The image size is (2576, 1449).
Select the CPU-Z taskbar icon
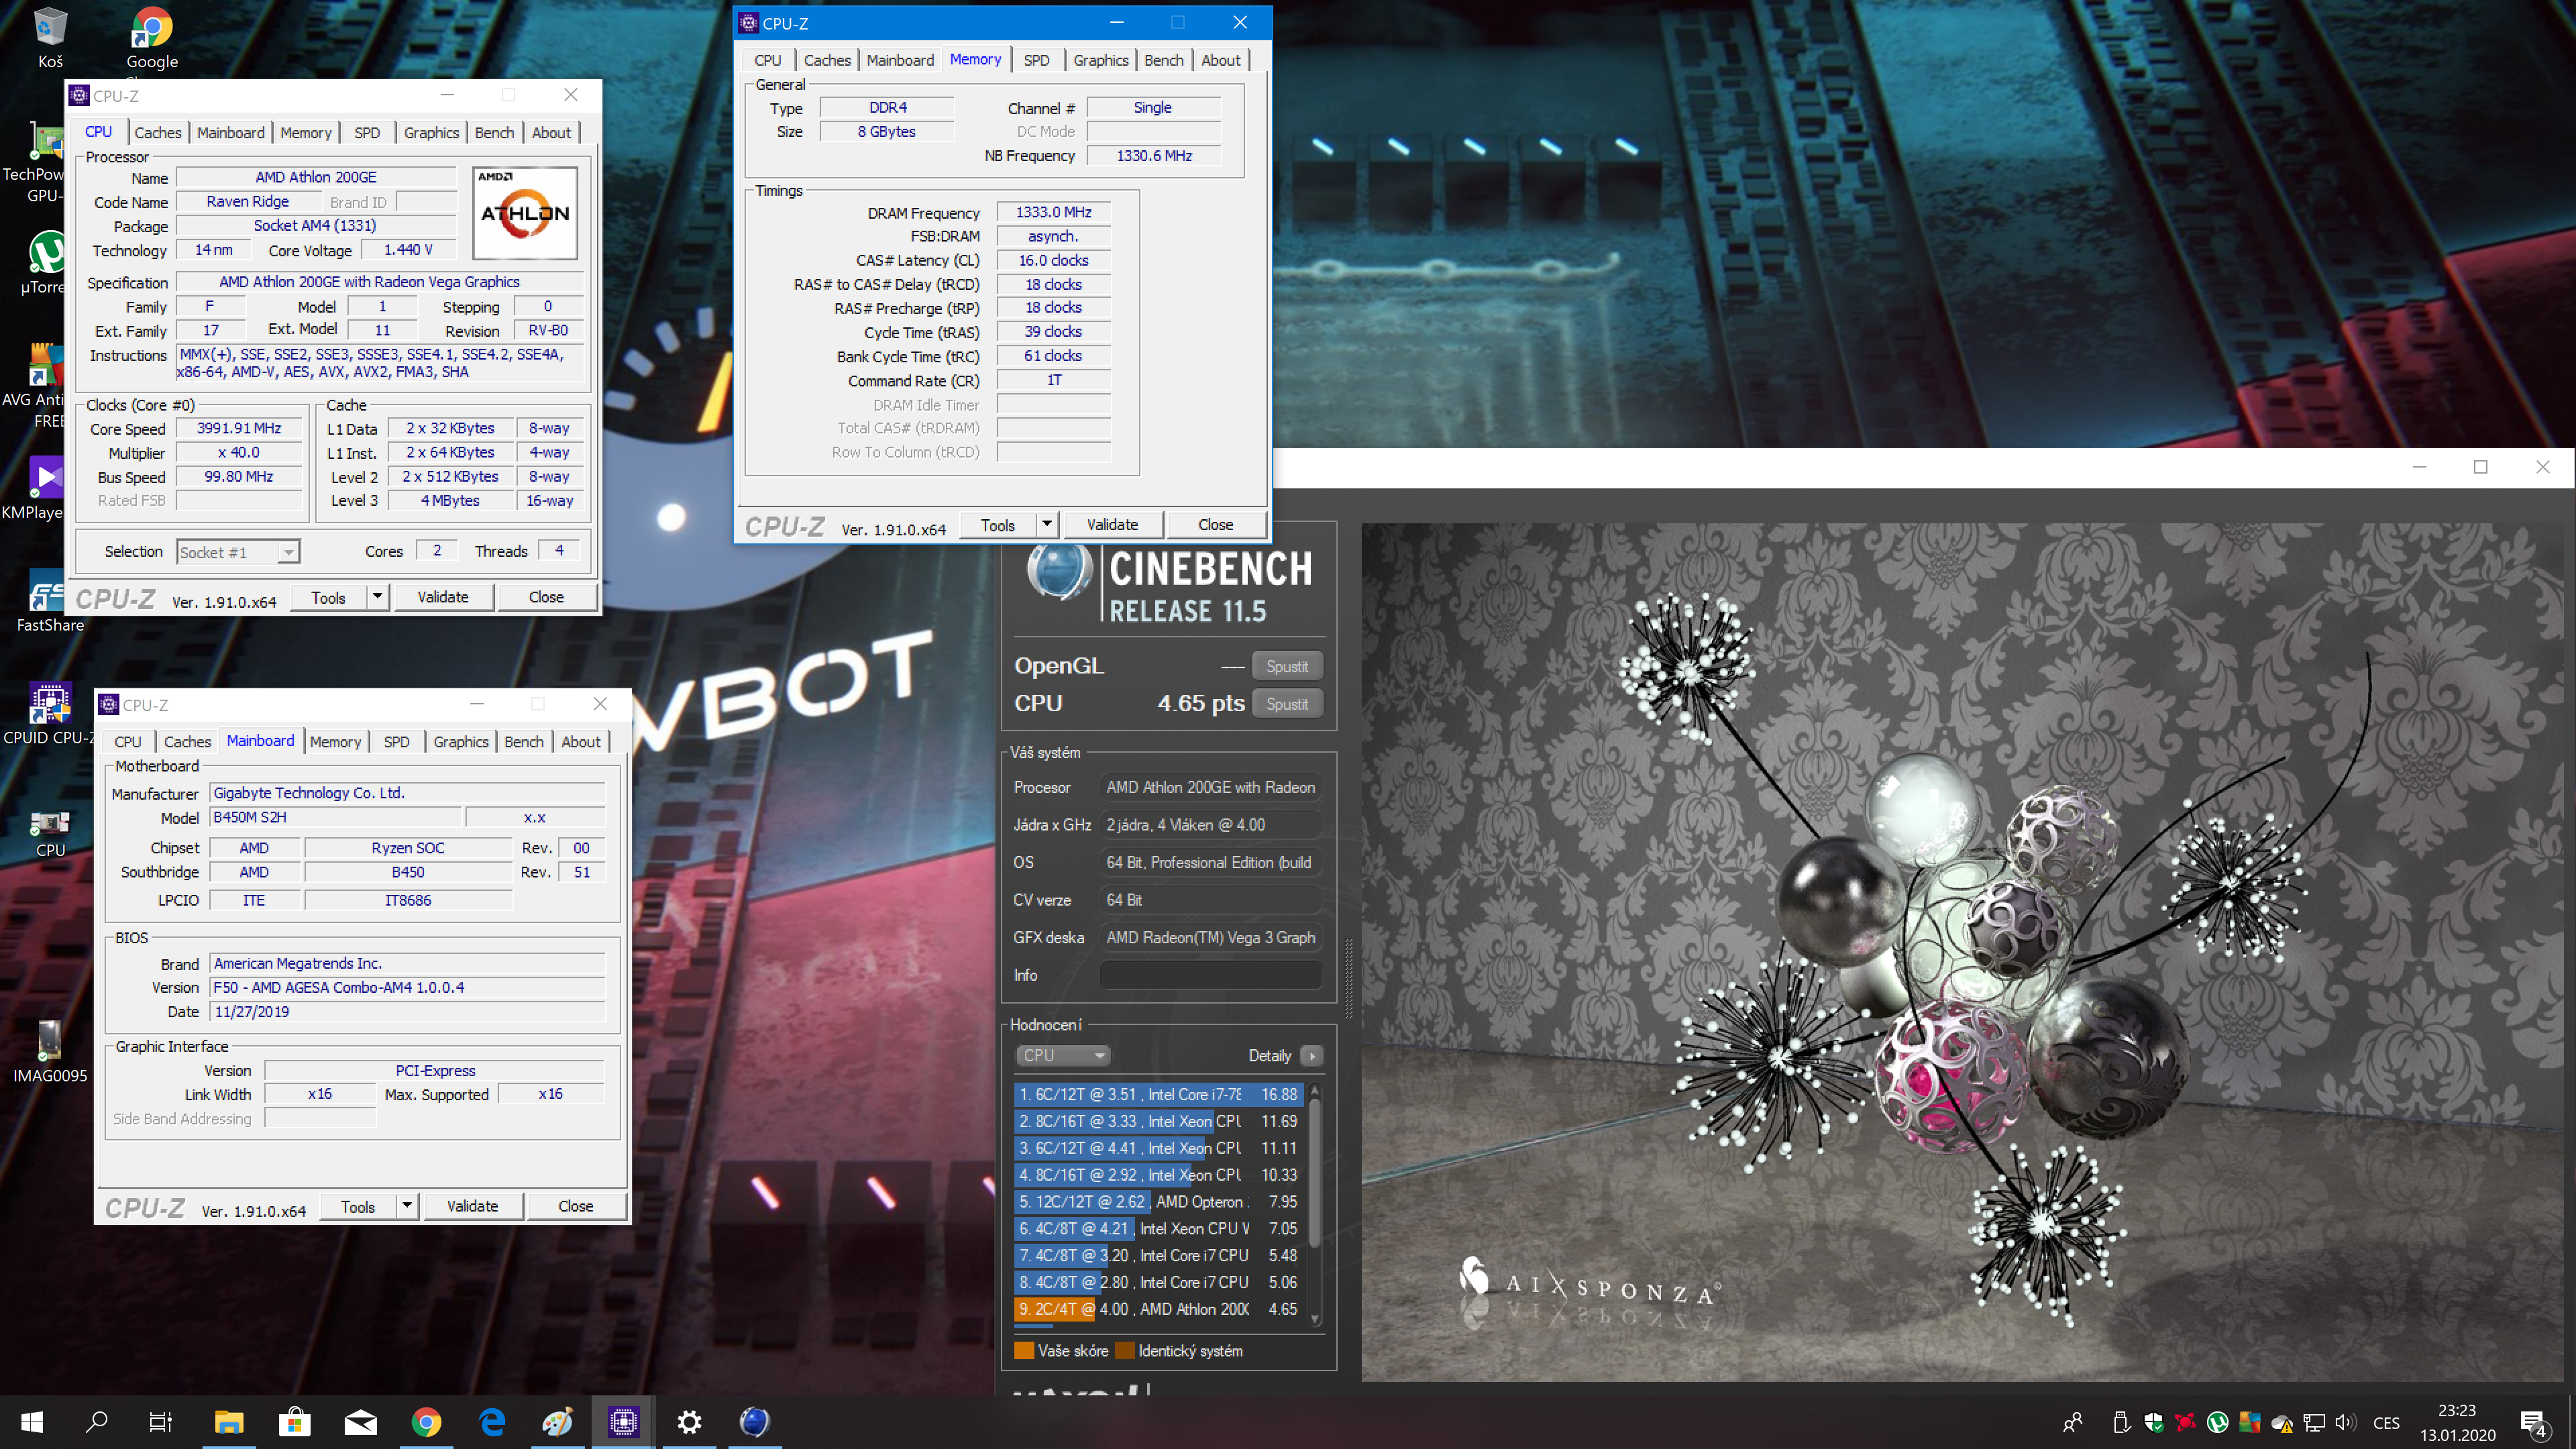coord(623,1422)
